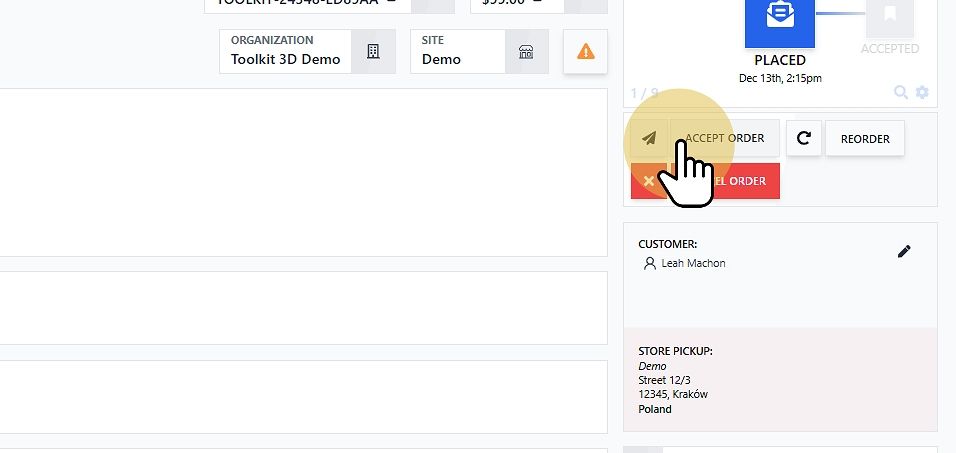Click the cancel order X icon
956x453 pixels.
tap(649, 181)
